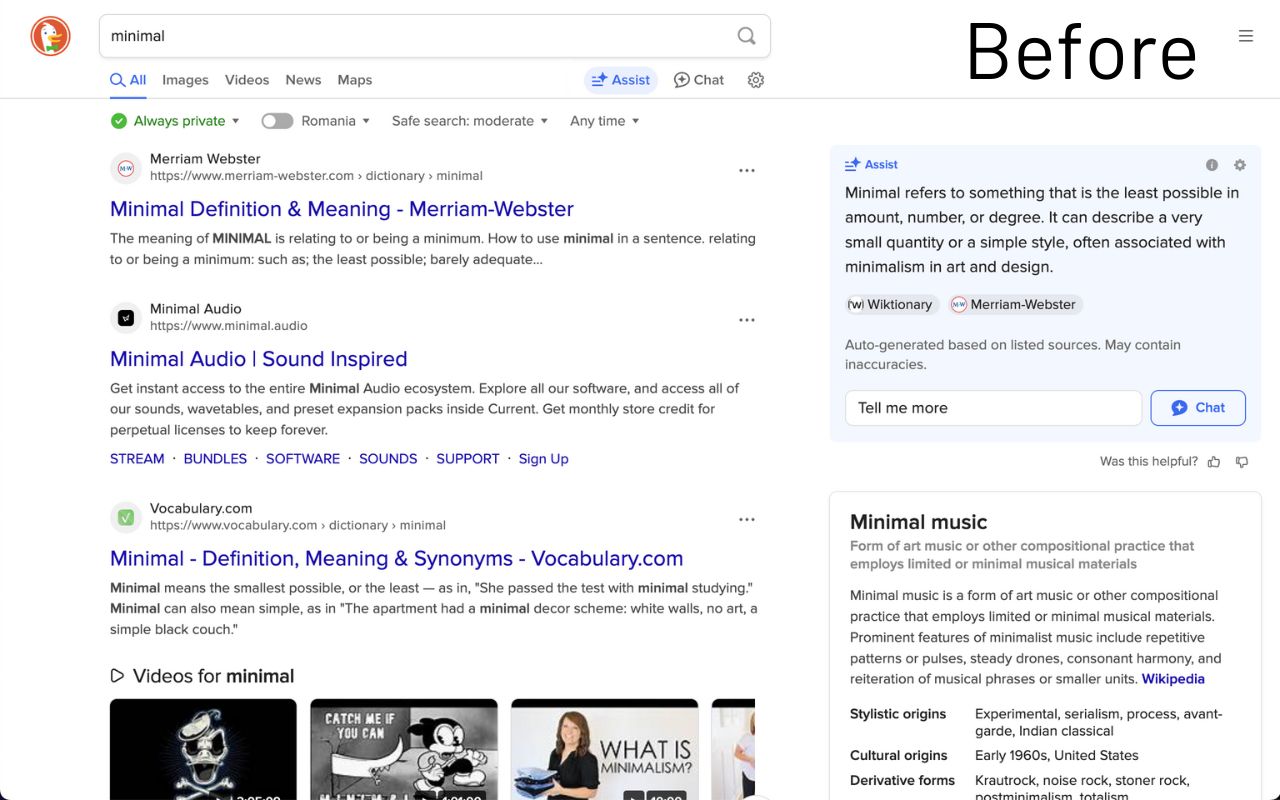Click the Merriam-Webster source chip
Screen dimensions: 1280x800
click(x=1015, y=305)
